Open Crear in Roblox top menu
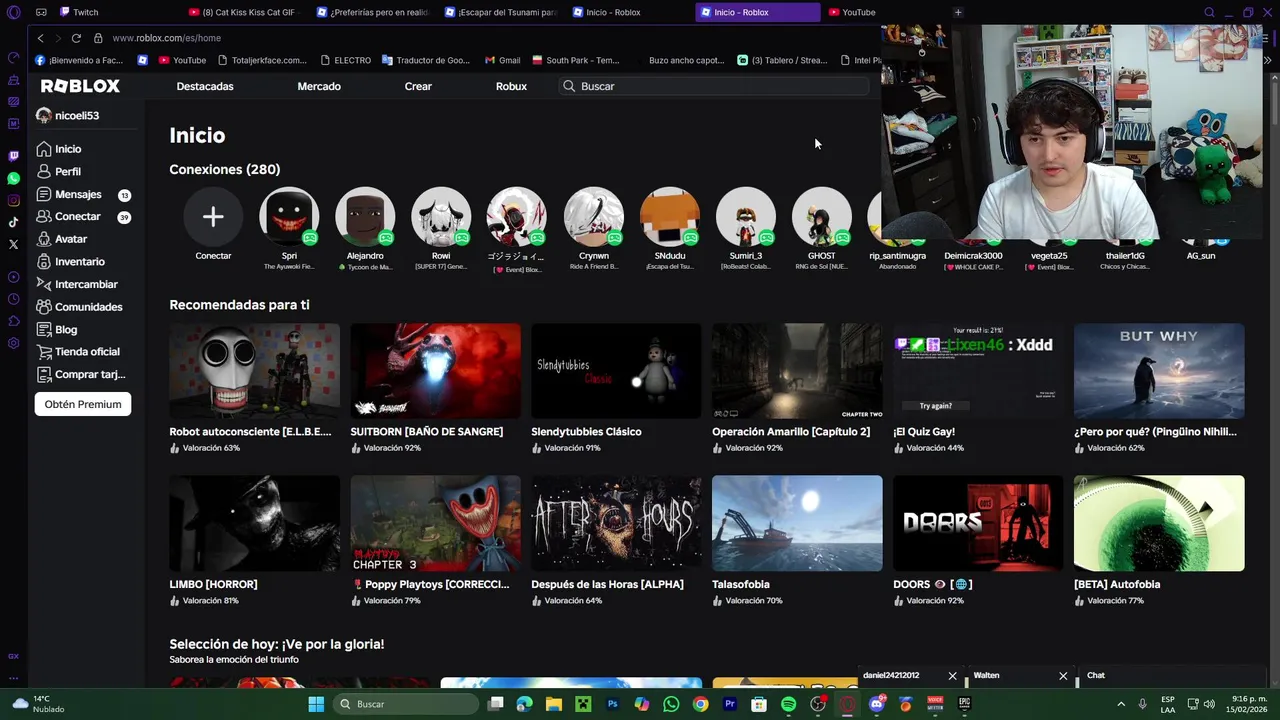 click(x=418, y=86)
